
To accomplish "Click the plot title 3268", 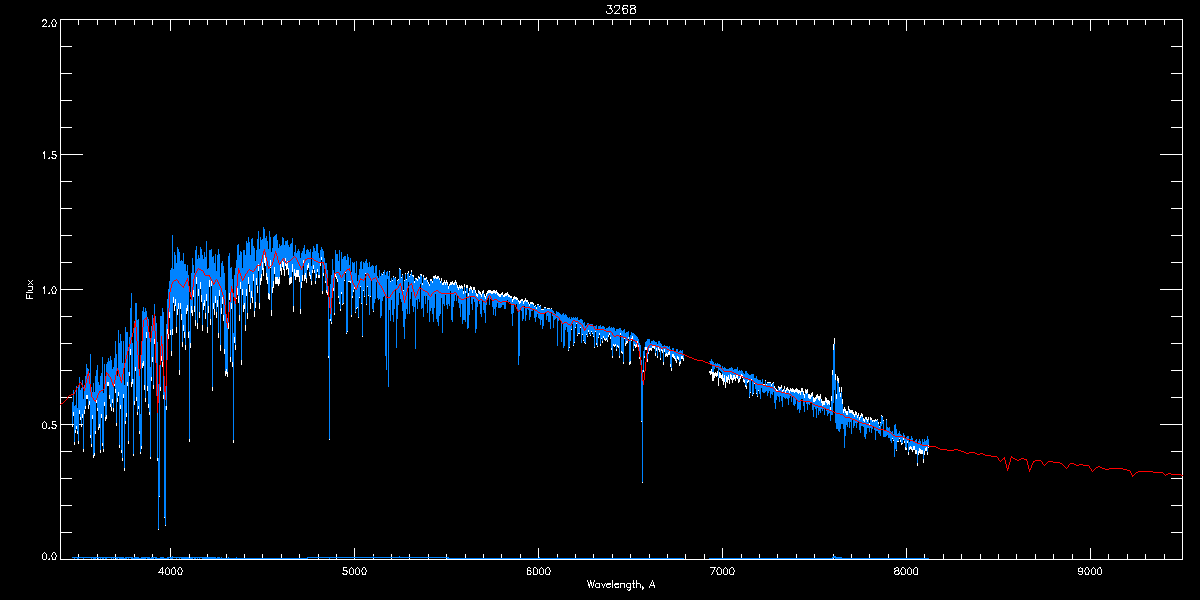I will [621, 9].
